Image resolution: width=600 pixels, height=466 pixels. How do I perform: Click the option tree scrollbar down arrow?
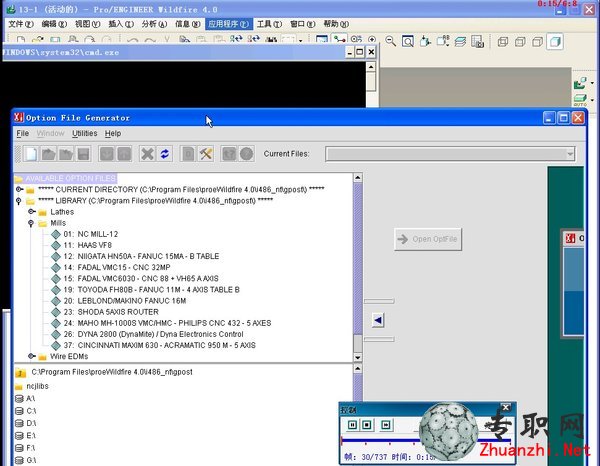[x=358, y=357]
